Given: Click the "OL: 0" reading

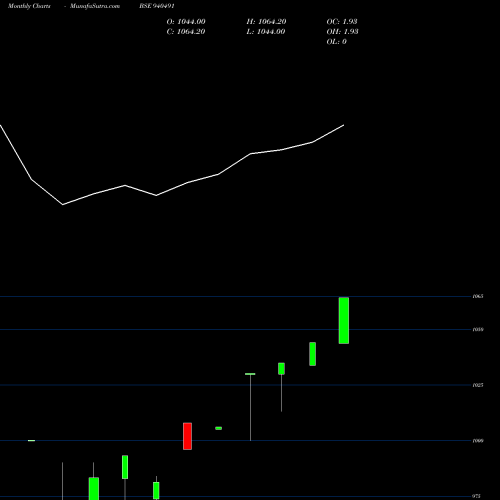Looking at the screenshot, I should coord(336,42).
